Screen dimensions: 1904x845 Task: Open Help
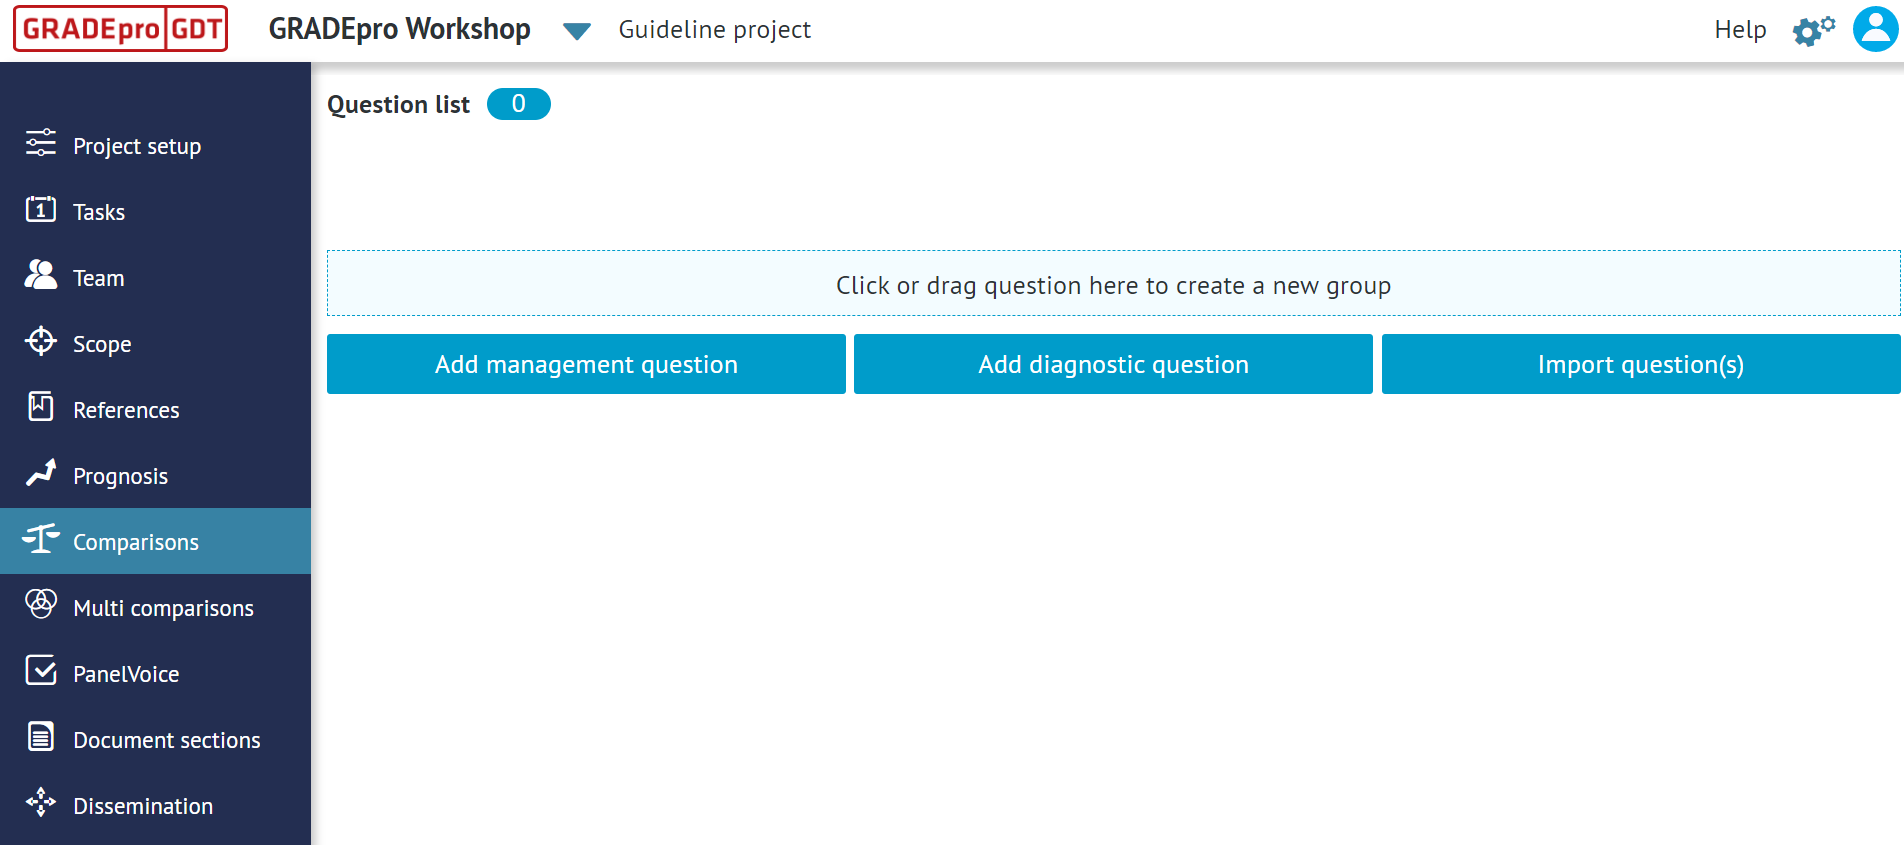coord(1740,30)
